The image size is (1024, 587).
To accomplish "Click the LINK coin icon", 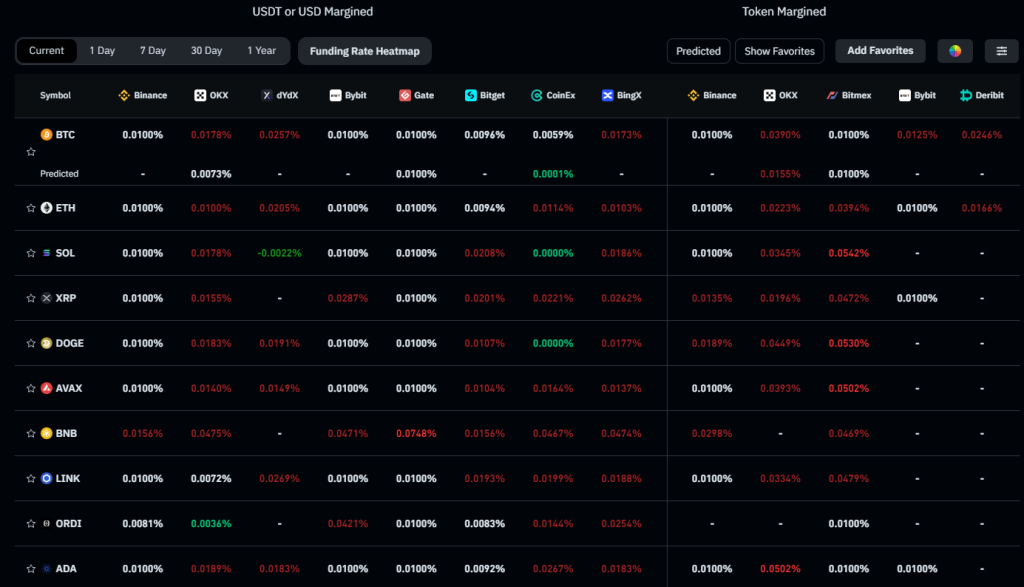I will pyautogui.click(x=46, y=478).
